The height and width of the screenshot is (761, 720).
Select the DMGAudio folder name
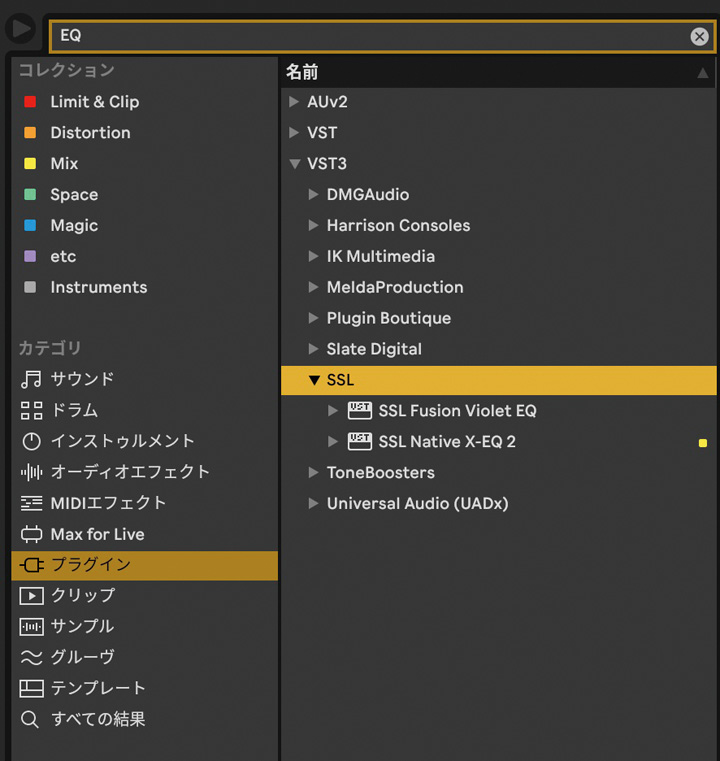point(368,195)
